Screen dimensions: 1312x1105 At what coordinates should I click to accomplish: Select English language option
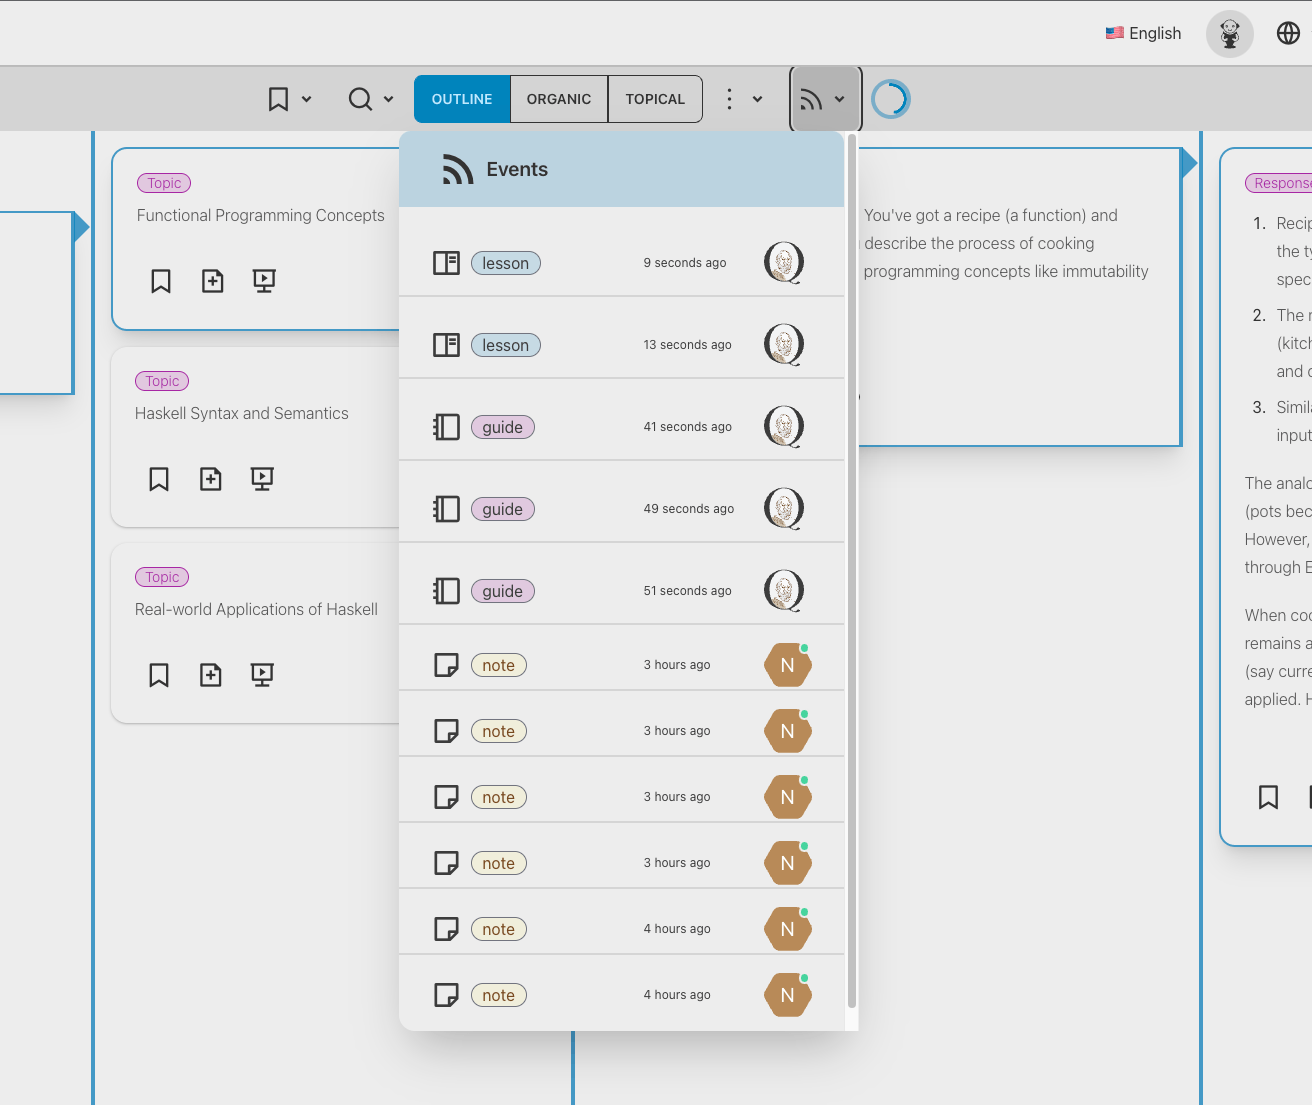point(1143,33)
